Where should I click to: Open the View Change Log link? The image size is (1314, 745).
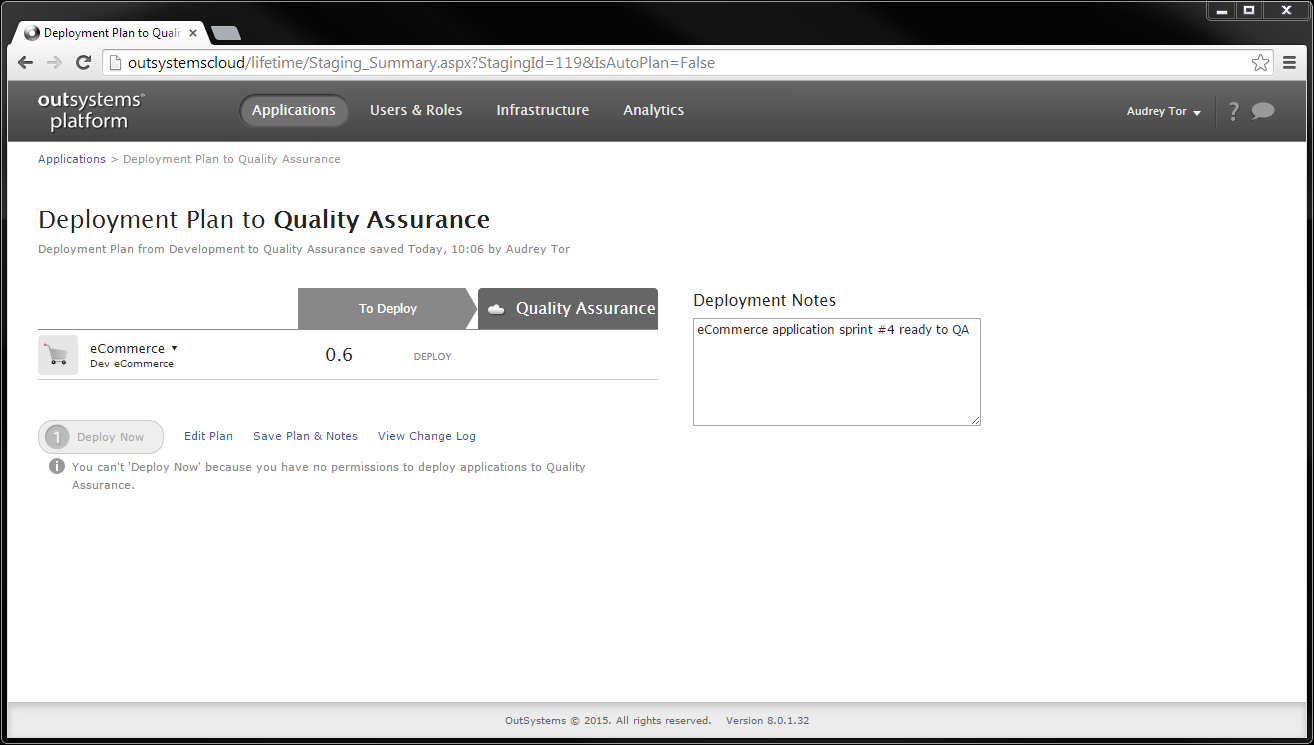pos(427,436)
